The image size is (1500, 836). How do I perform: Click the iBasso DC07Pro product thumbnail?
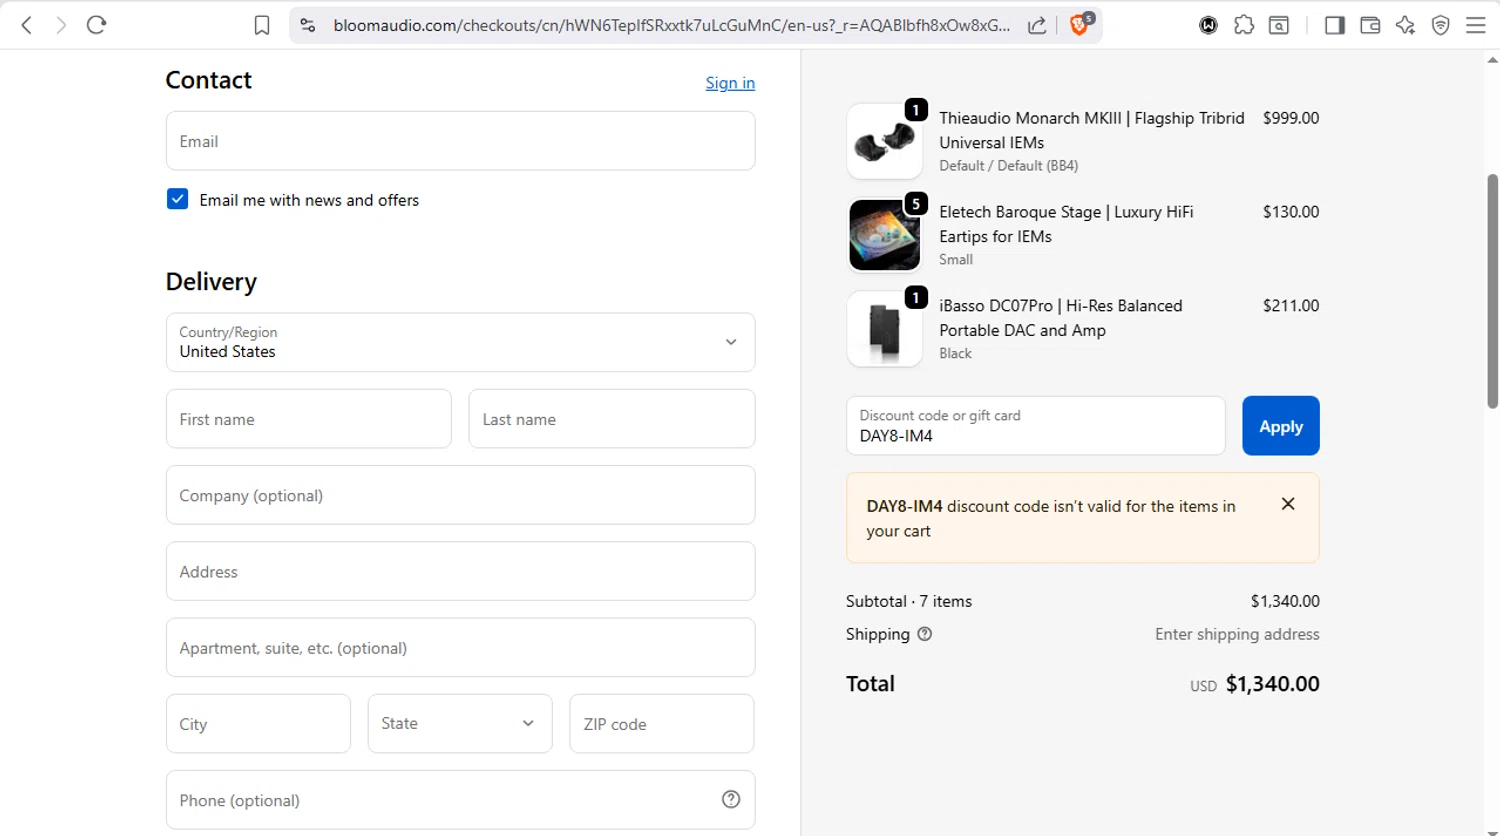point(884,329)
